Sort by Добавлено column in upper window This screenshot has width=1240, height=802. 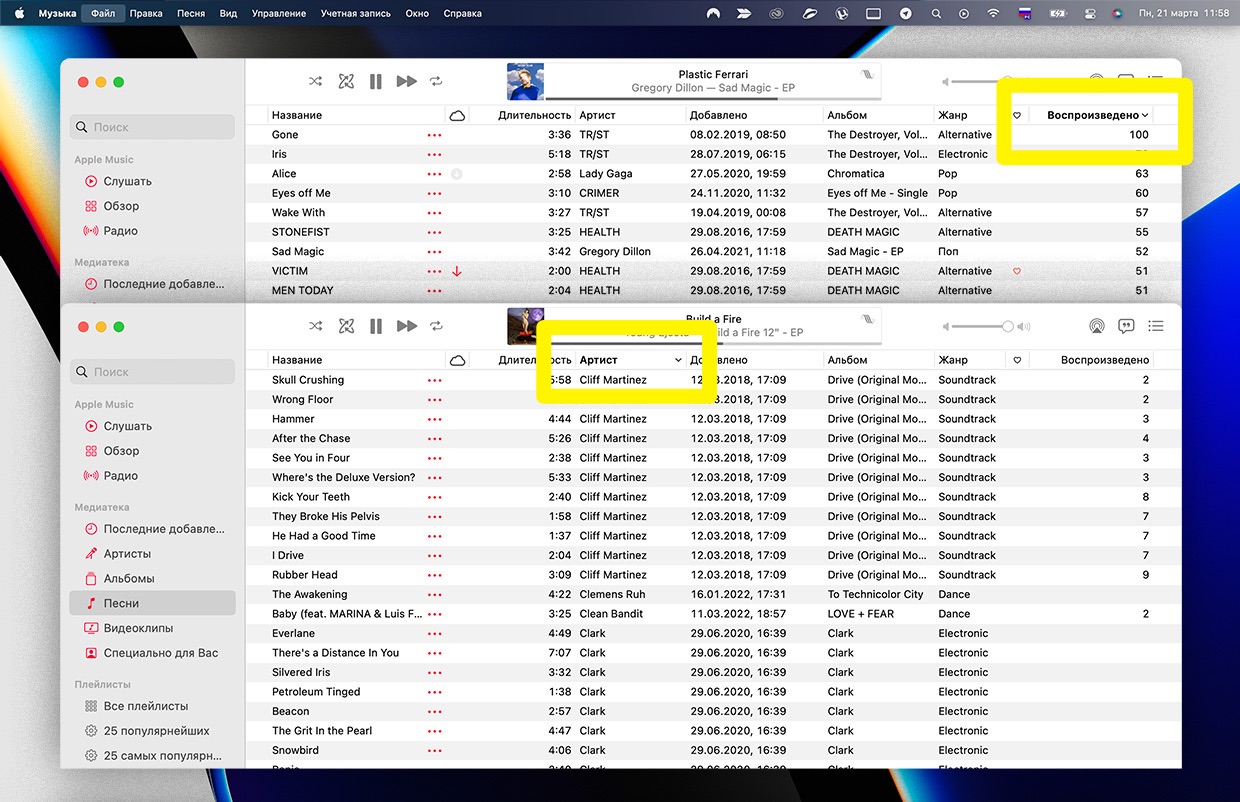tap(719, 116)
